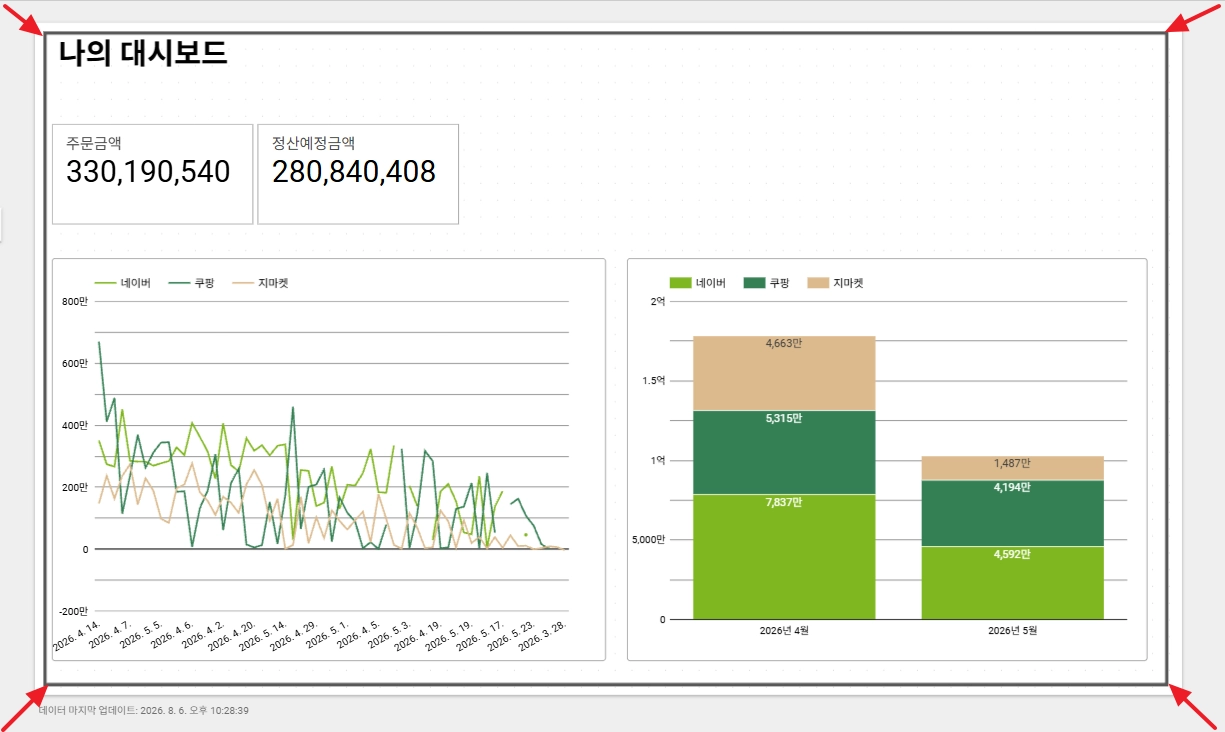Viewport: 1225px width, 732px height.
Task: Click the 데이터 마지막 업데이트 timestamp text
Action: point(144,710)
